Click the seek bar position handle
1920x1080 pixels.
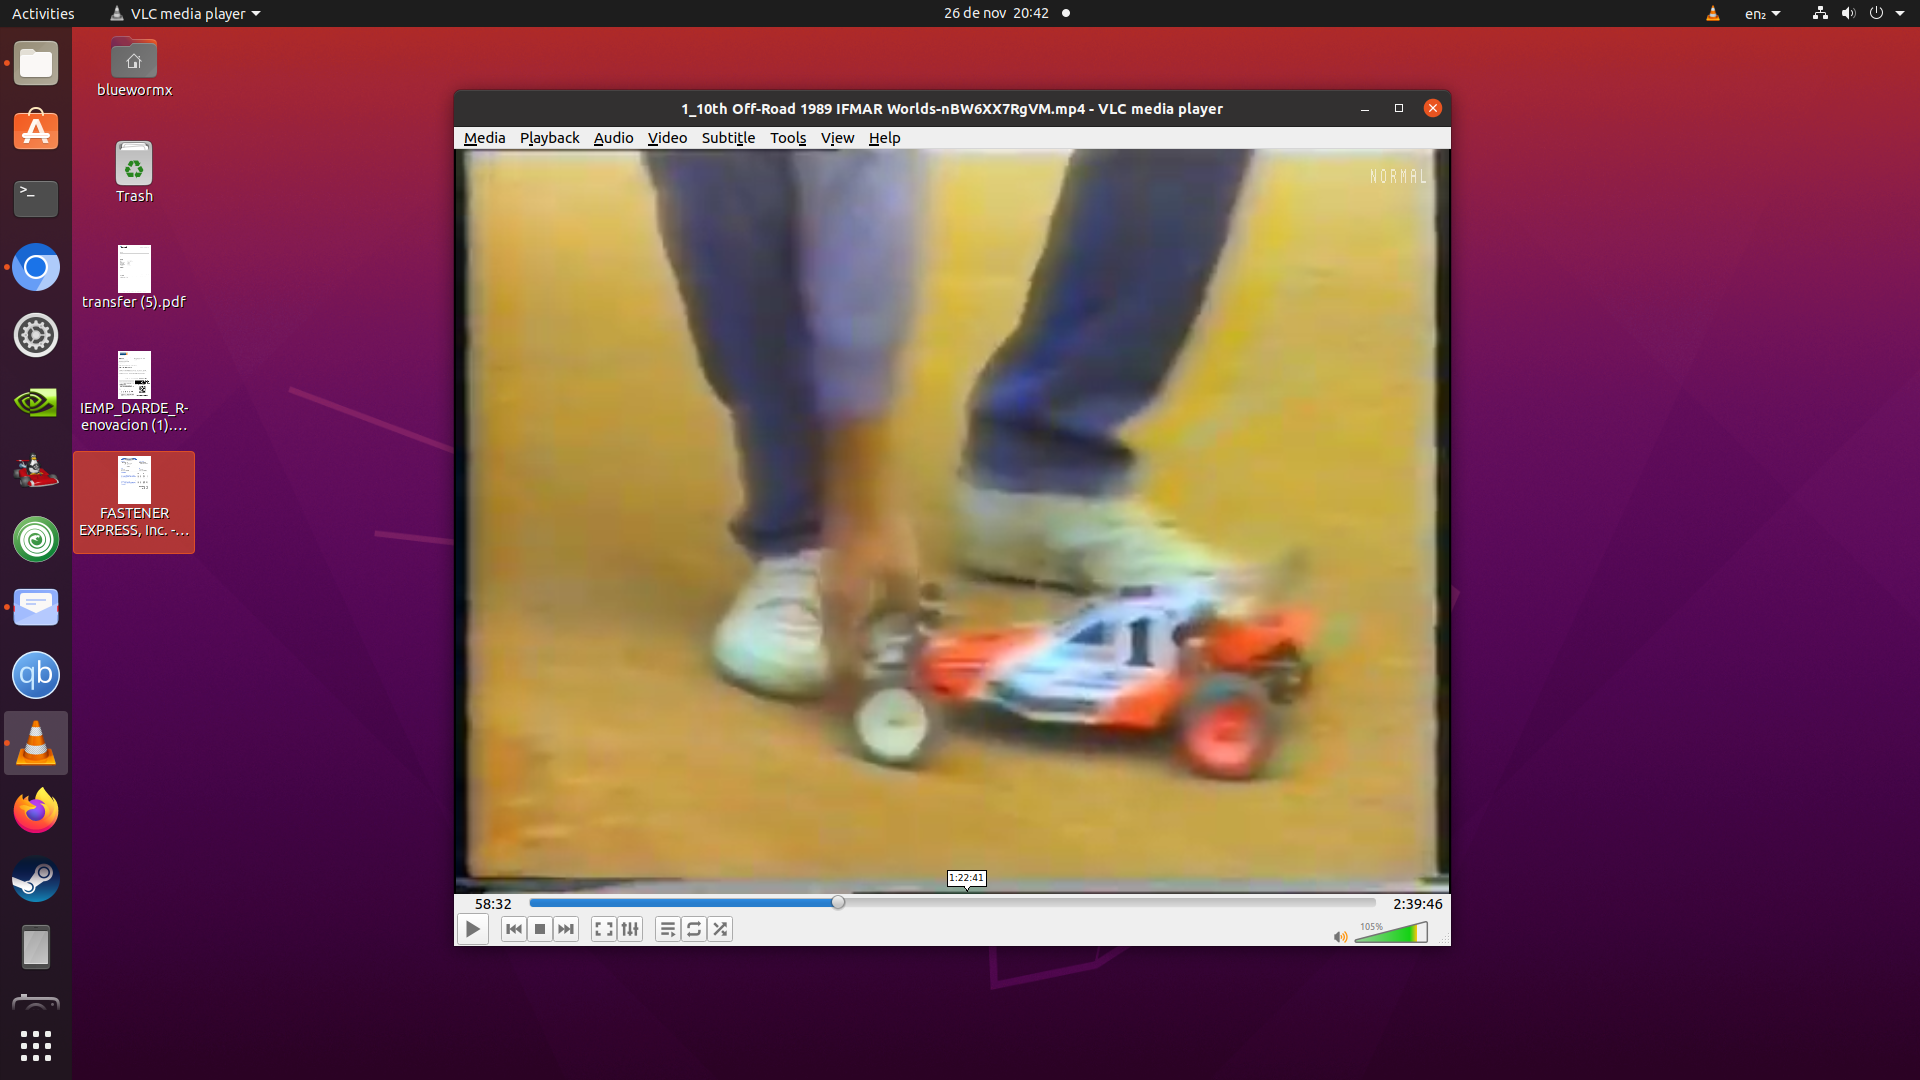[x=838, y=902]
